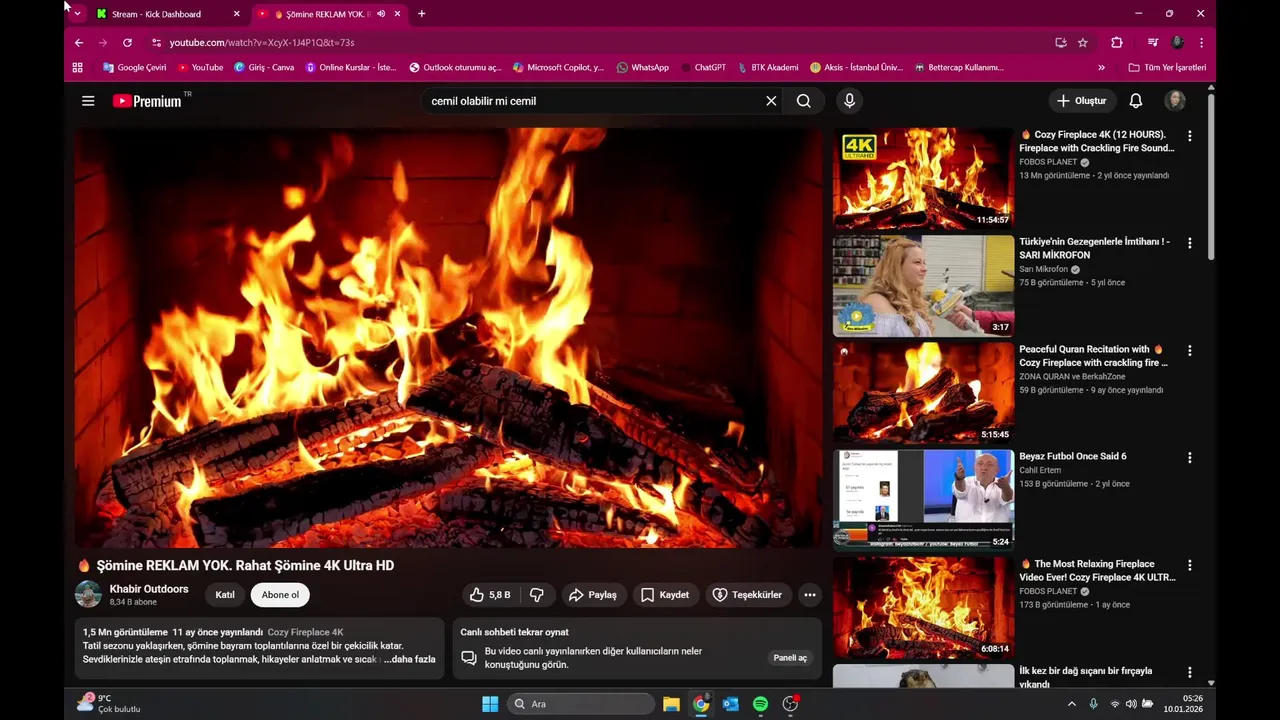Viewport: 1280px width, 720px height.
Task: Save video with Kaydet button
Action: click(x=665, y=595)
